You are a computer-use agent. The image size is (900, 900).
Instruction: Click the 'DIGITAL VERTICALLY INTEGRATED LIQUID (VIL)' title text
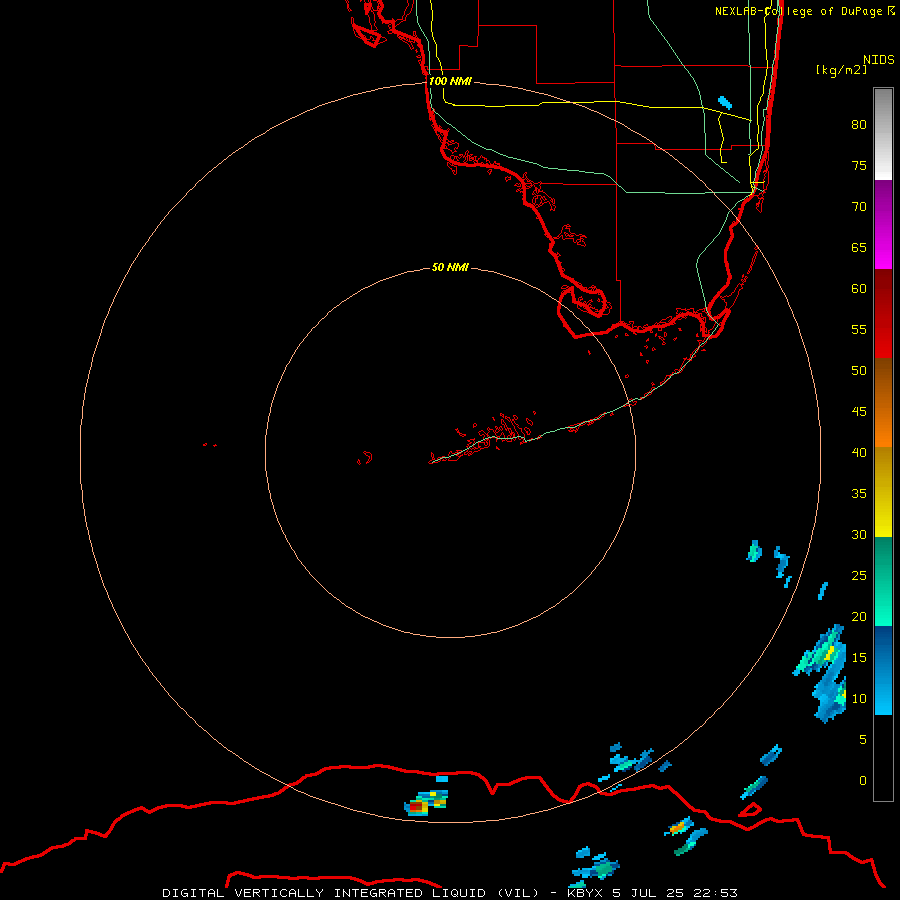click(352, 893)
